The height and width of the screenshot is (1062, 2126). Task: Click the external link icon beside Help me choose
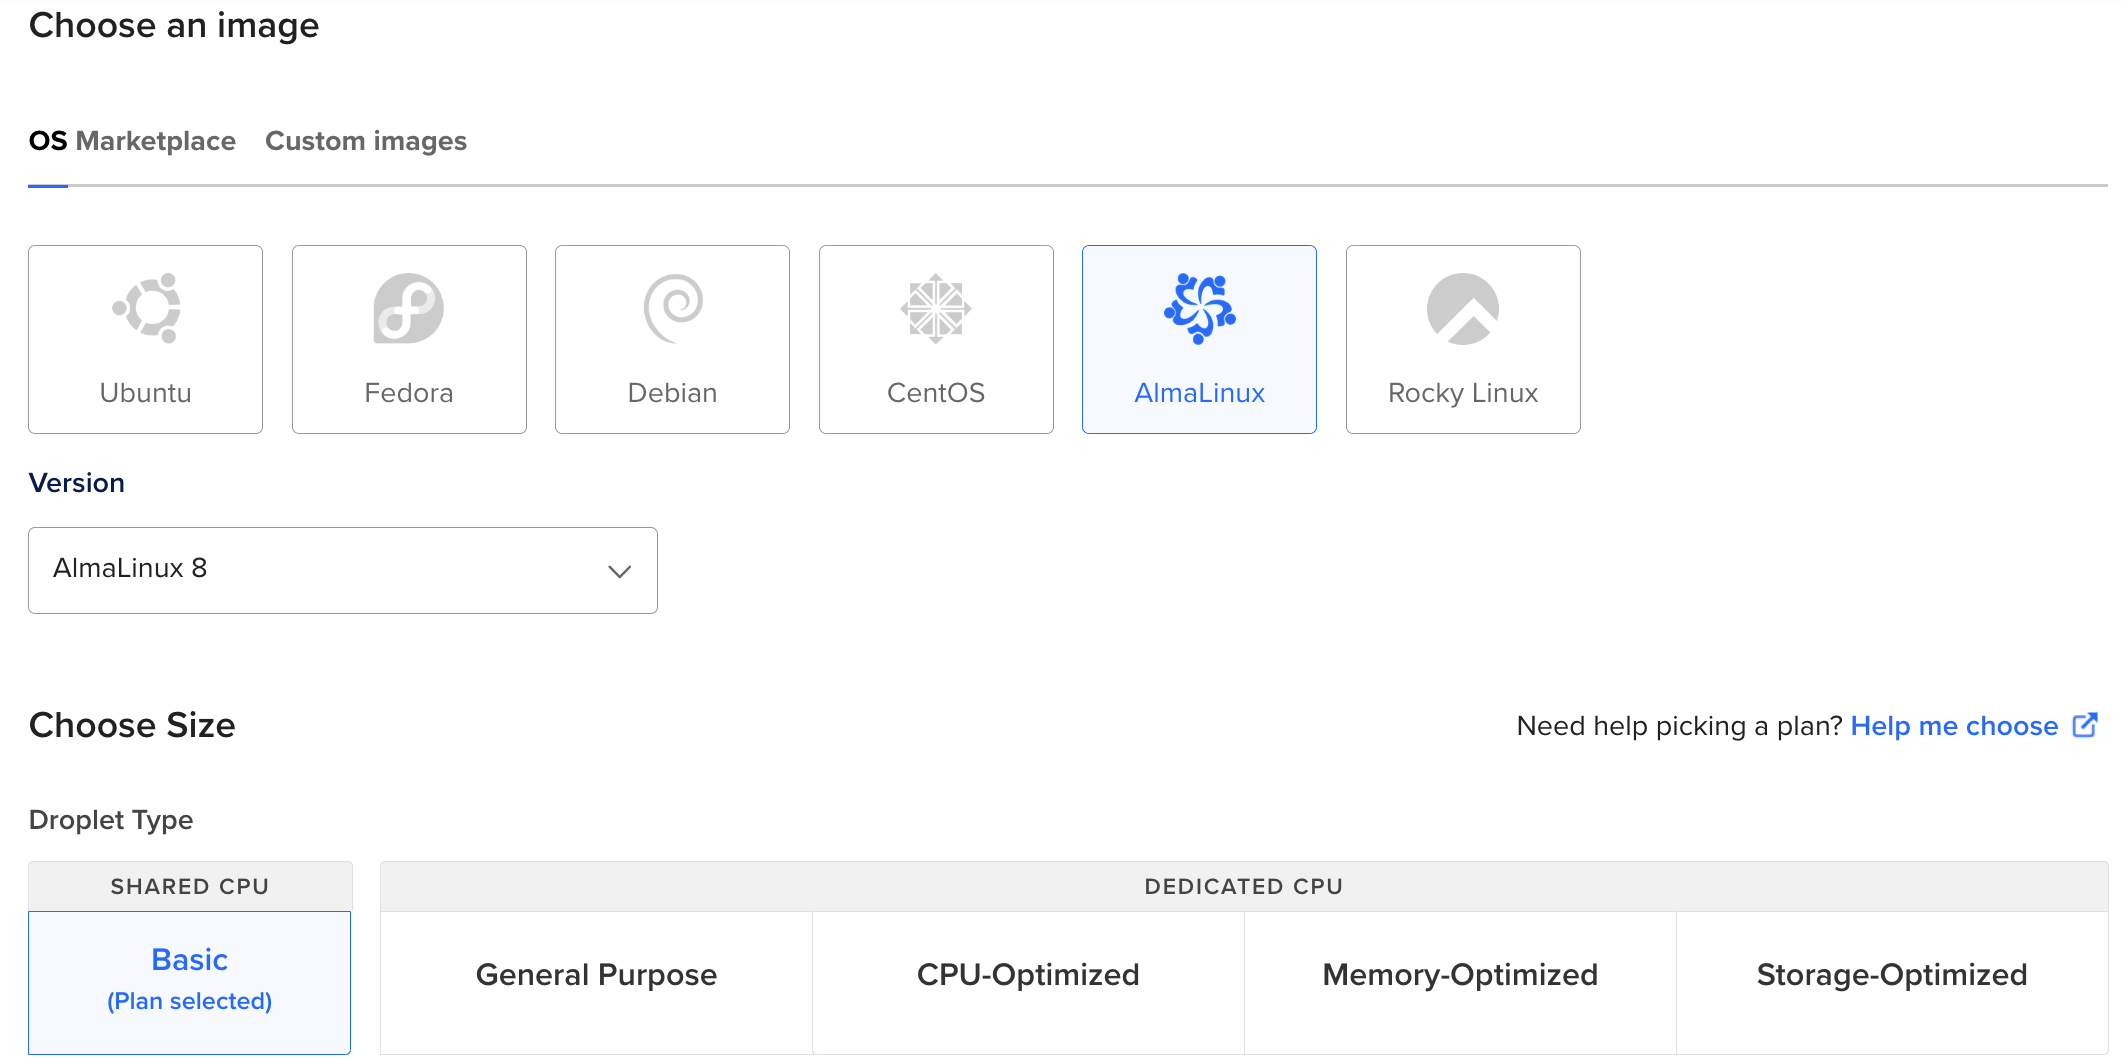click(2085, 725)
